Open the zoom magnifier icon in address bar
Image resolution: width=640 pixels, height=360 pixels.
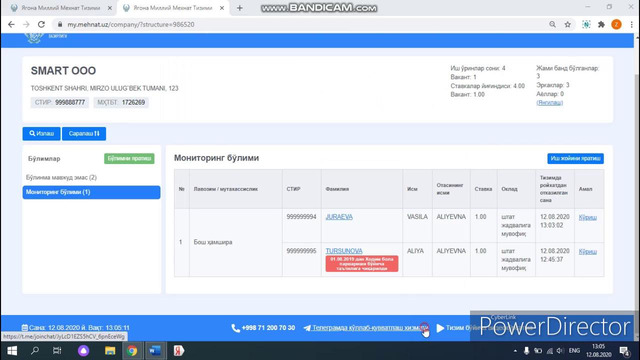pyautogui.click(x=552, y=24)
